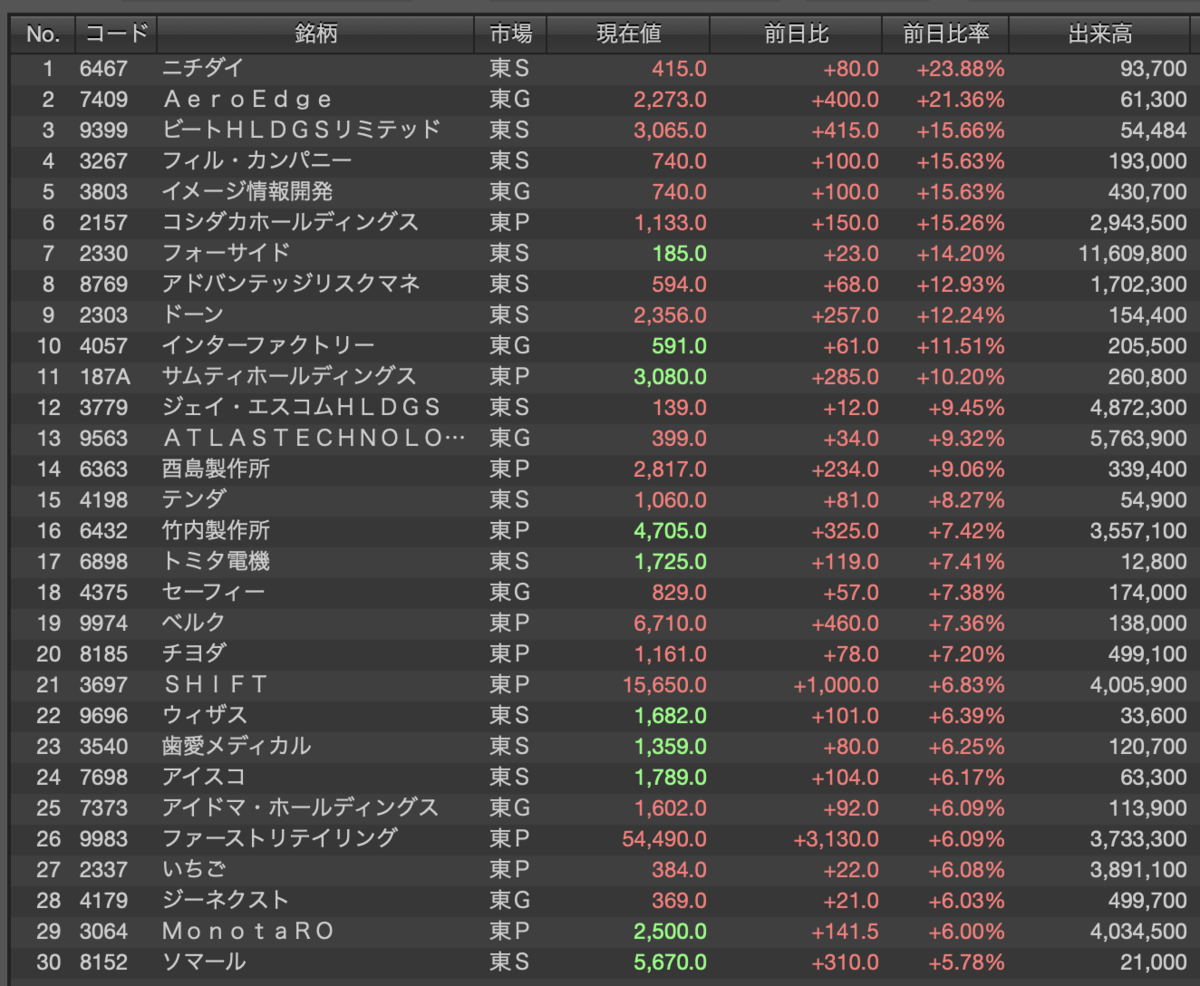1200x986 pixels.
Task: Select SHIFT stock name
Action: pos(216,684)
